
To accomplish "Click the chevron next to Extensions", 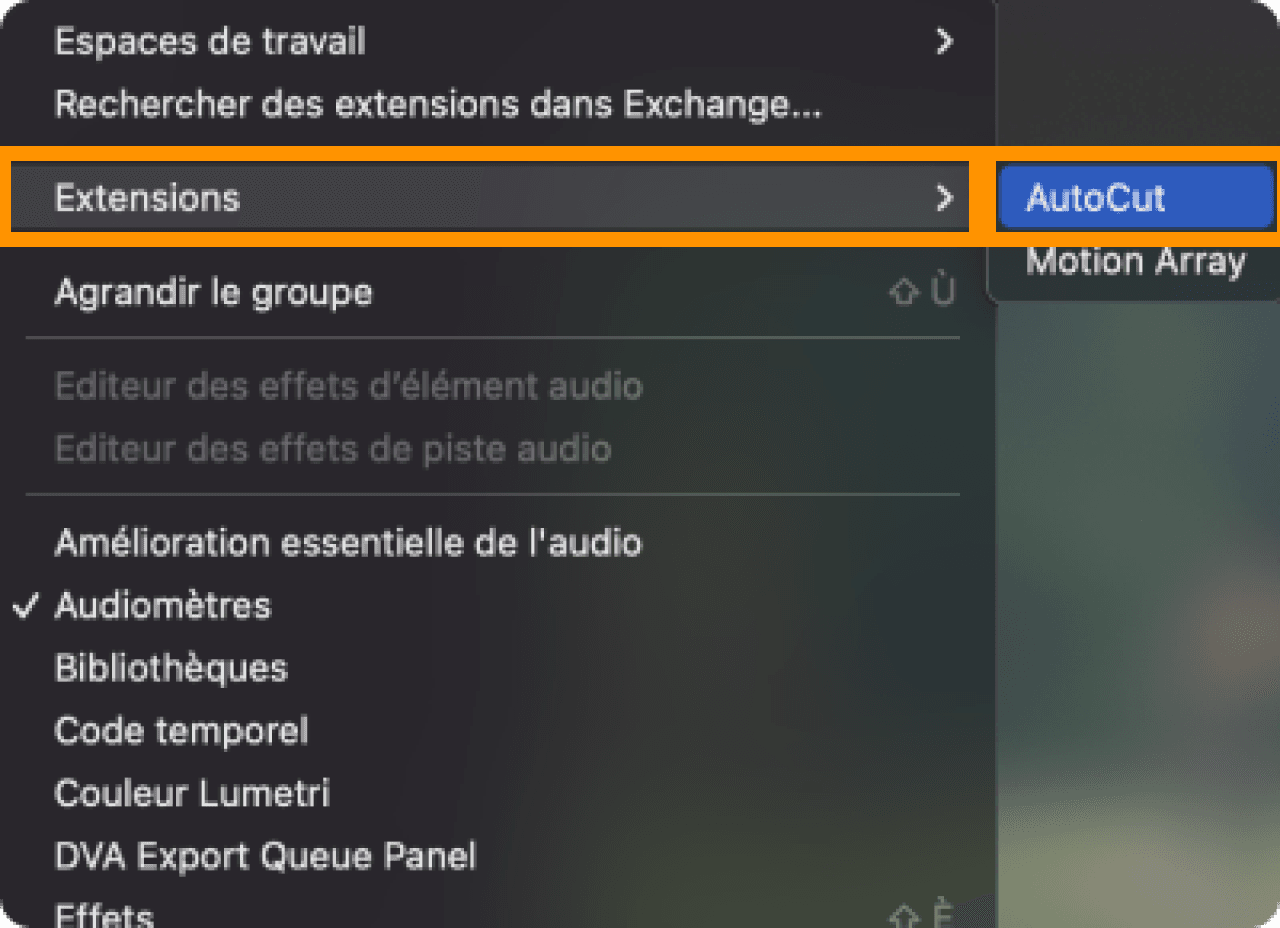I will [945, 198].
